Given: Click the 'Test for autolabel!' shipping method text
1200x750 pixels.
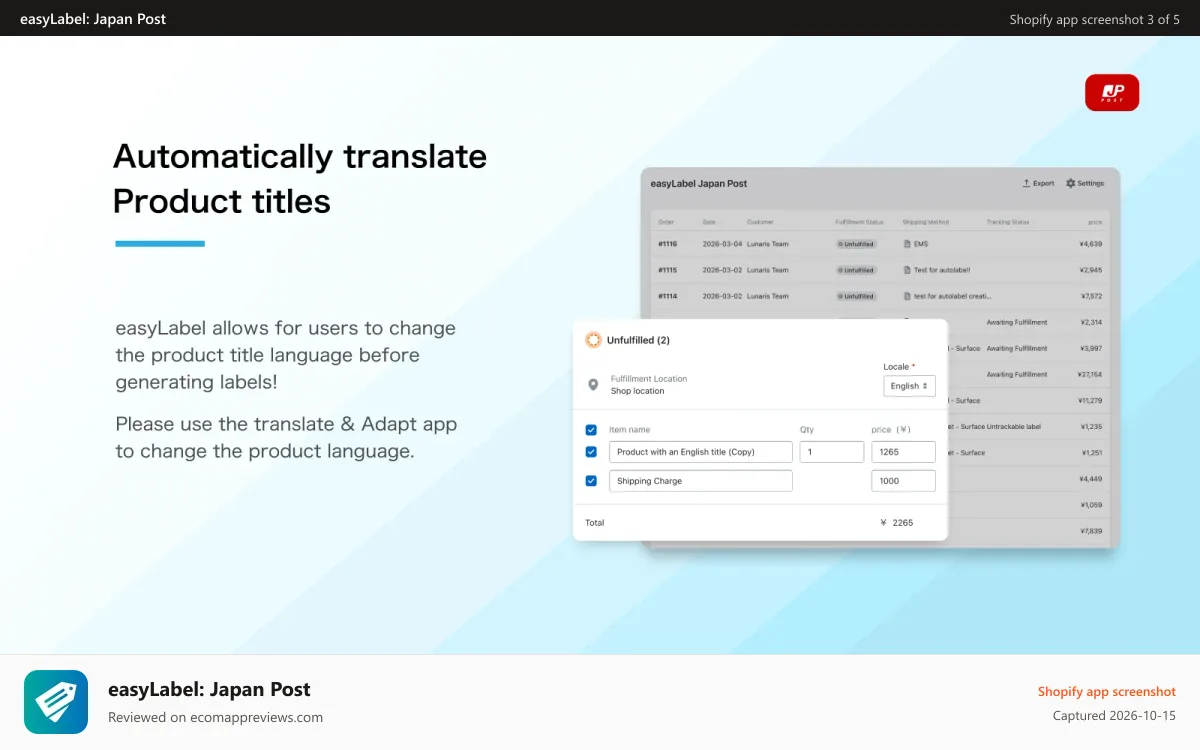Looking at the screenshot, I should pyautogui.click(x=942, y=270).
